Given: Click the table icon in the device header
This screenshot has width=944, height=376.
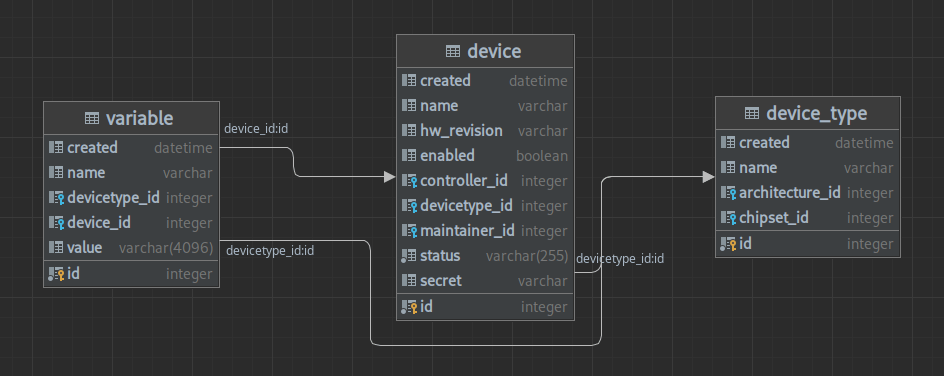Looking at the screenshot, I should pyautogui.click(x=453, y=52).
